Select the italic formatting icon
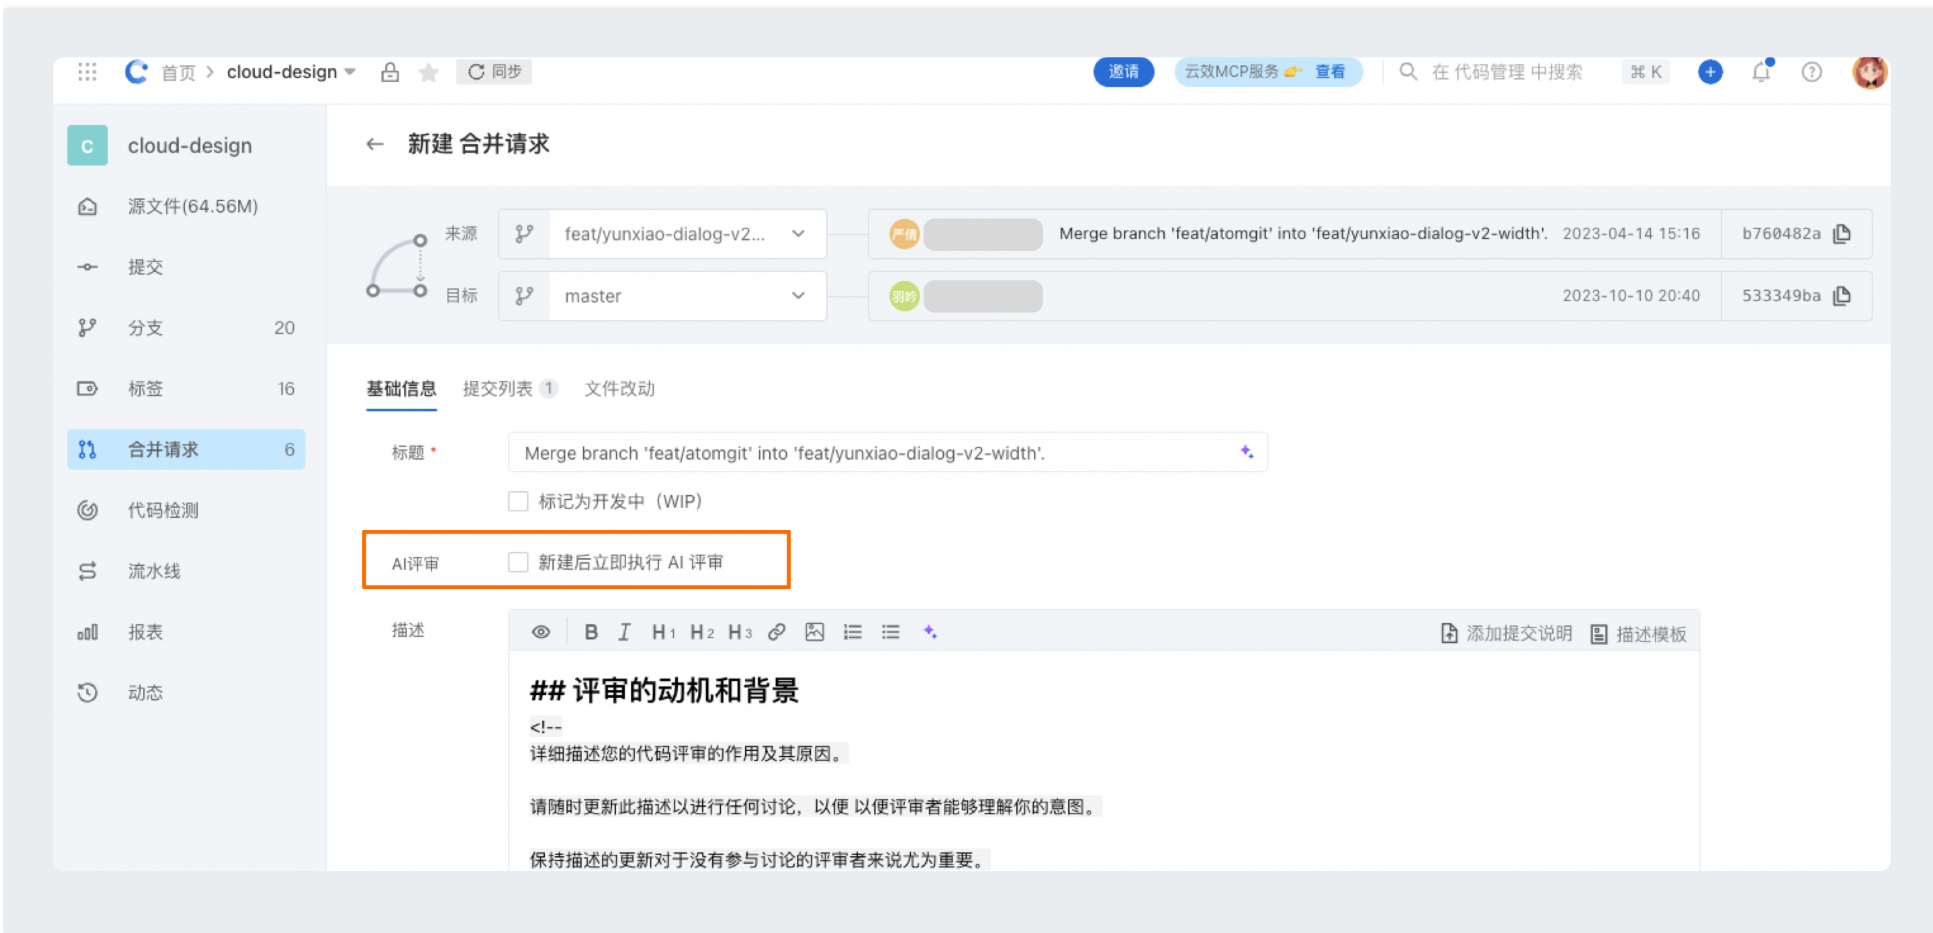The height and width of the screenshot is (933, 1933). coord(625,631)
